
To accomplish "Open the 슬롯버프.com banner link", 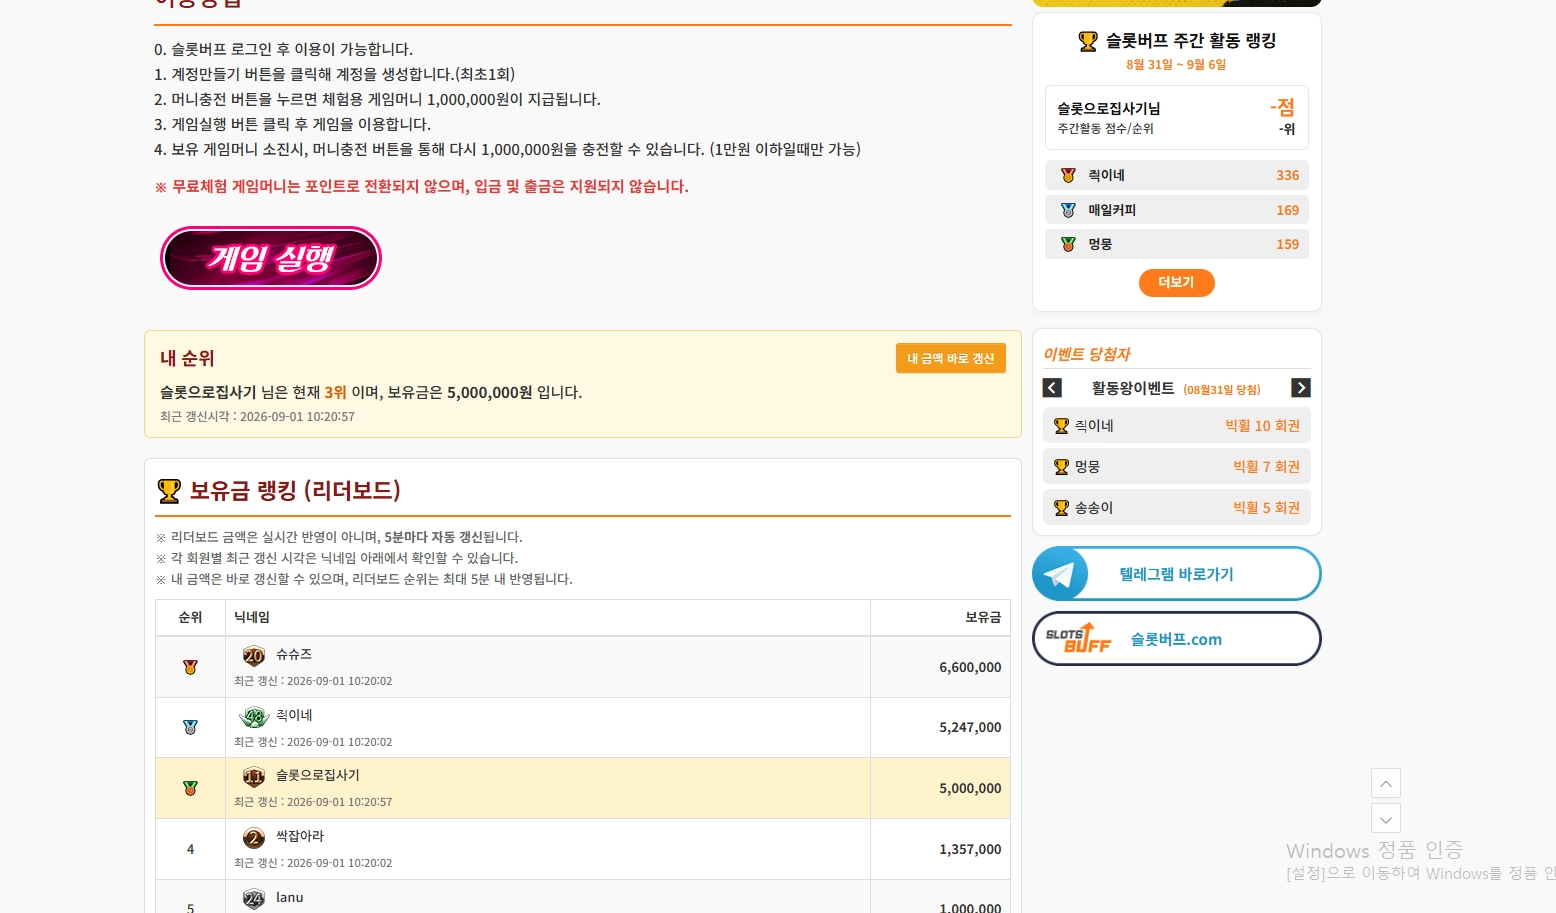I will 1176,639.
